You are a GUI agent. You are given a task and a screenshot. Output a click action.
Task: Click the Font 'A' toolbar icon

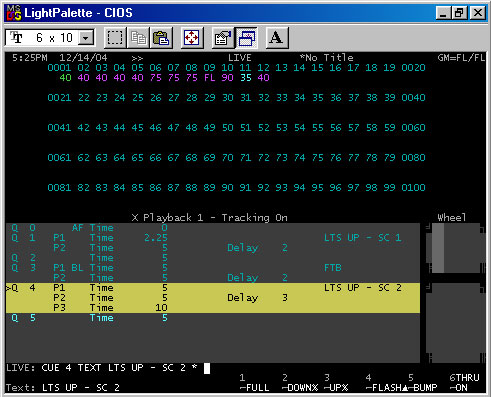[x=277, y=38]
